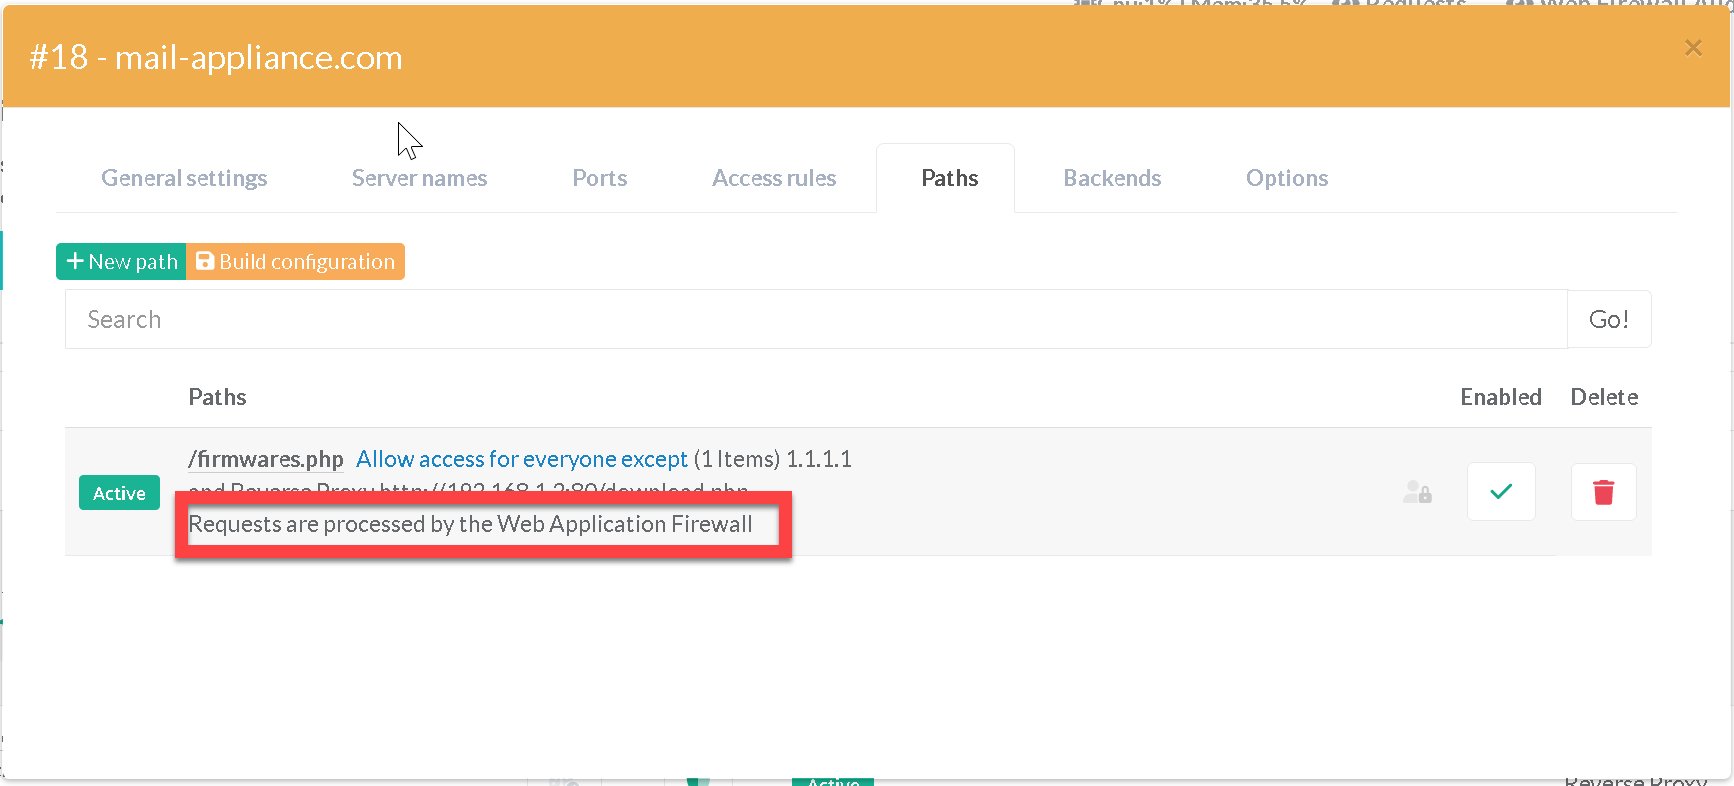Click the Enabled column header
The height and width of the screenshot is (786, 1734).
pos(1500,397)
